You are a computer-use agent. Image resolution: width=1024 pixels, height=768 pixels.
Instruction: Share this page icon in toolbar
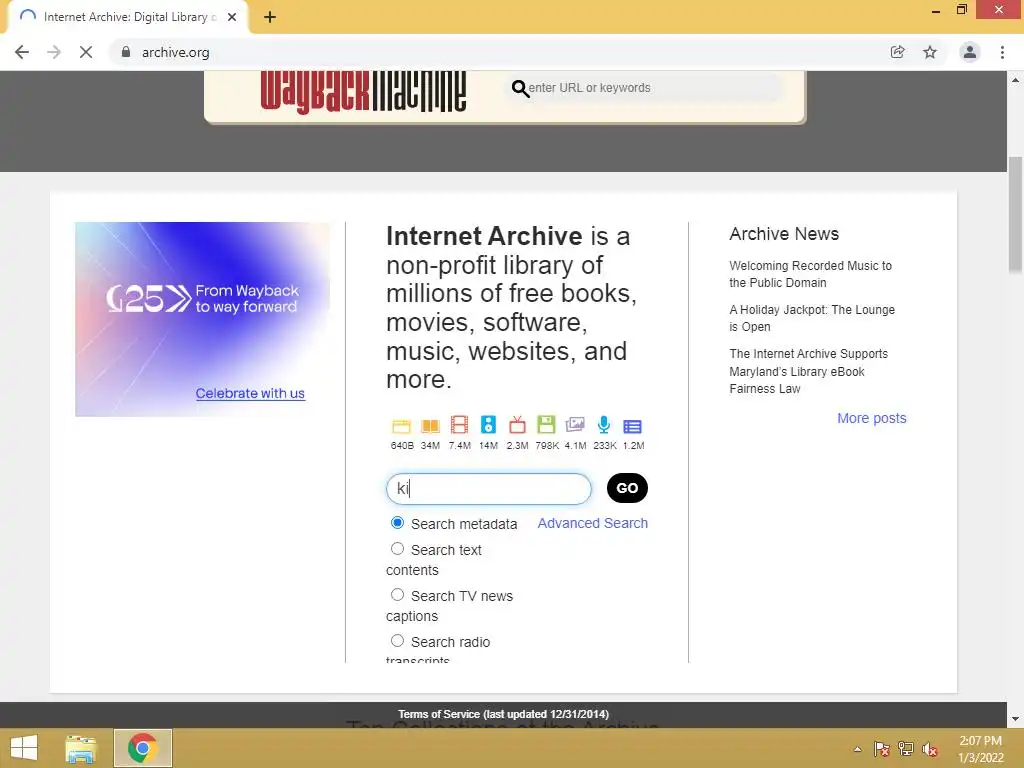pyautogui.click(x=898, y=52)
